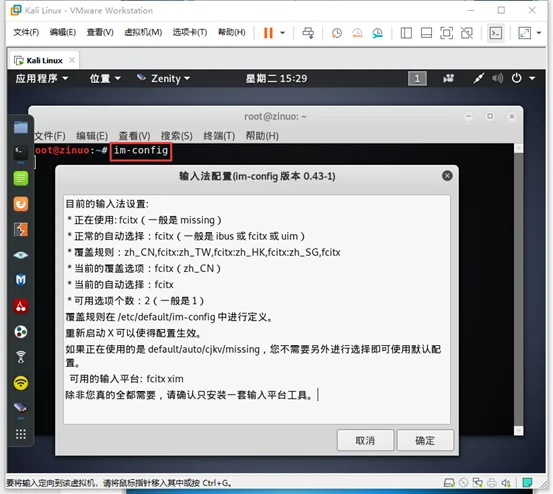Open terminal 帮助(H) menu
Screen dimensions: 553x494
[262, 136]
